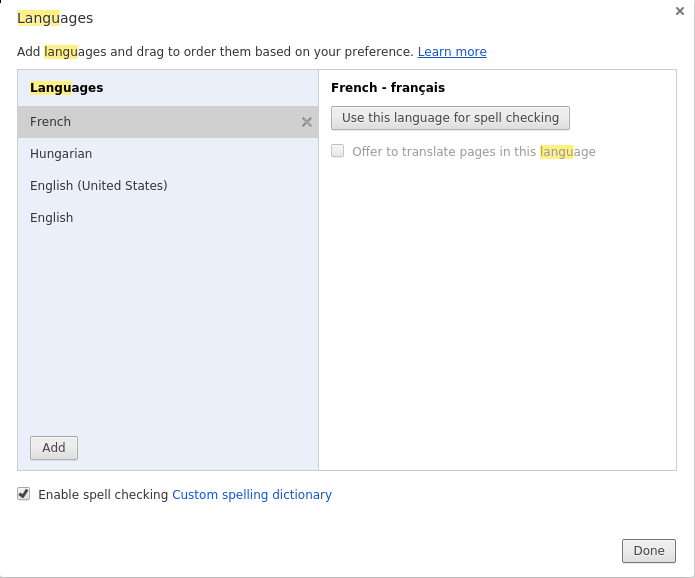The height and width of the screenshot is (578, 695).
Task: Click the Add language button
Action: 54,448
